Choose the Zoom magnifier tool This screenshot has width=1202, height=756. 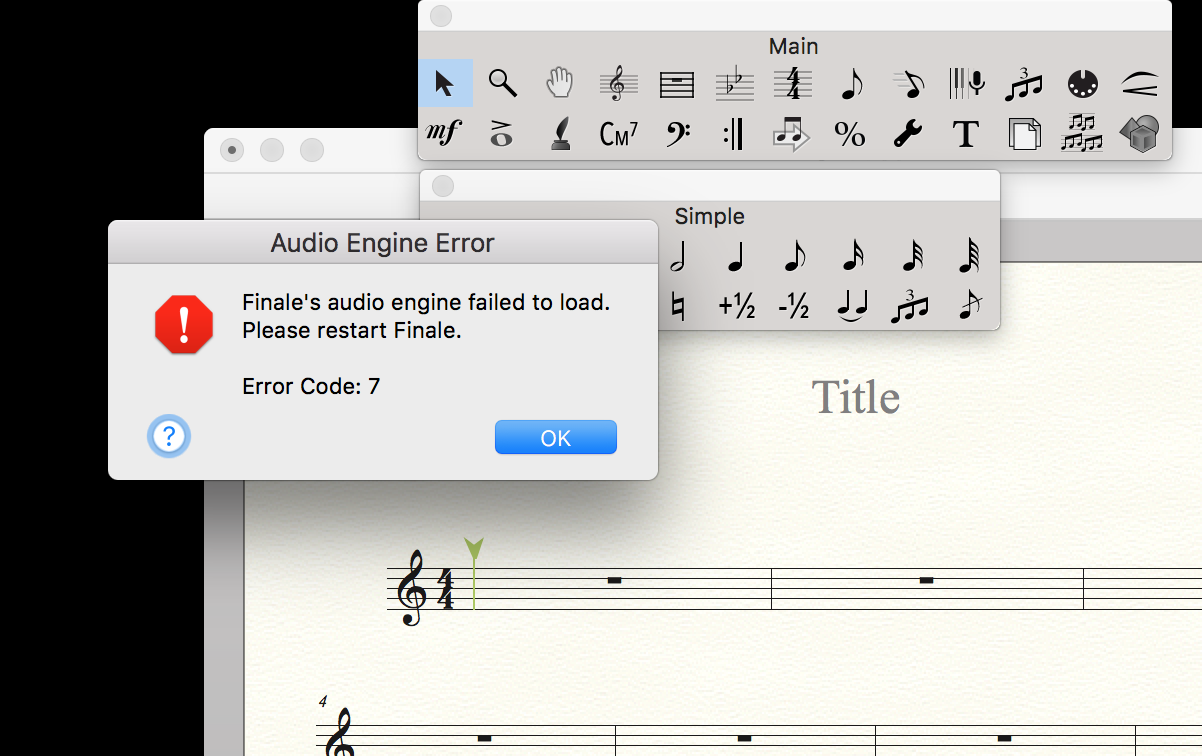tap(502, 84)
